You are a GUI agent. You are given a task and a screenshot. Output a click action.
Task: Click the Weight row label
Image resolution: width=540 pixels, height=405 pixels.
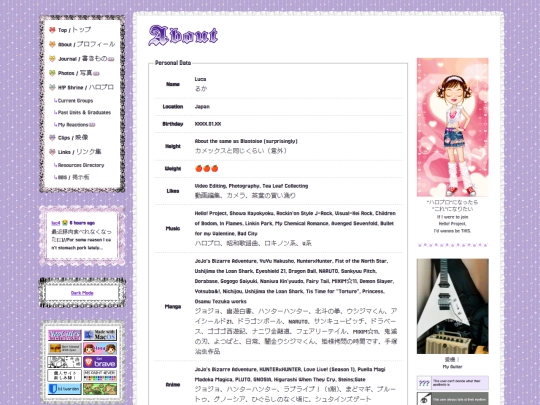[x=173, y=169]
